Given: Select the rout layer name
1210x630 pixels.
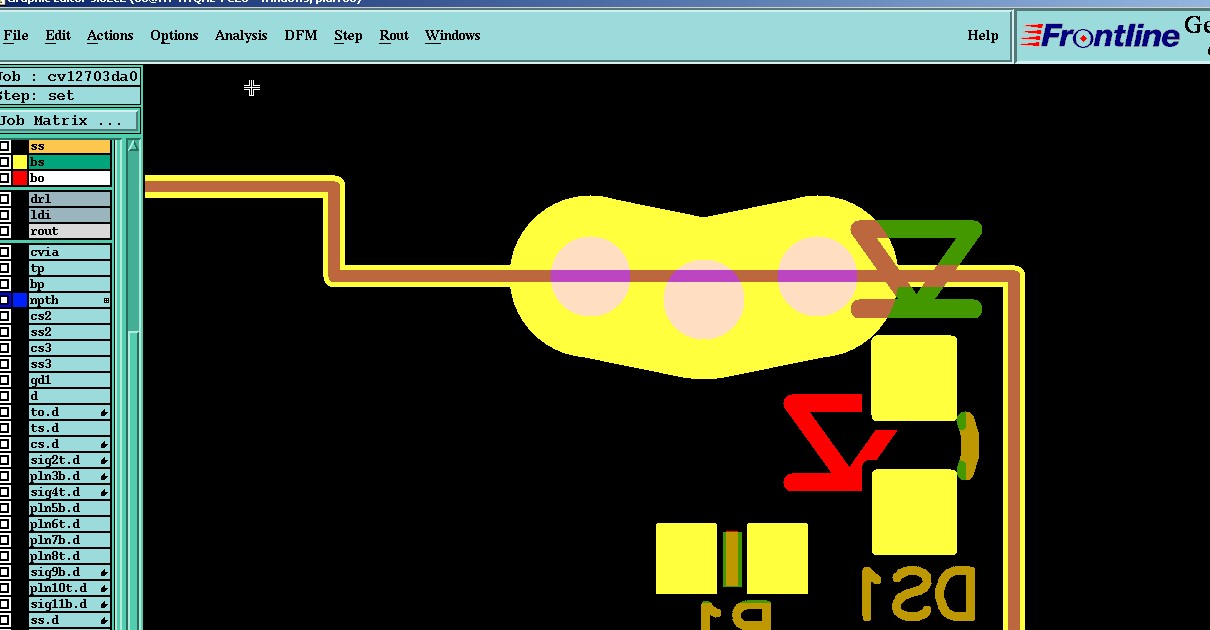Looking at the screenshot, I should pos(69,231).
